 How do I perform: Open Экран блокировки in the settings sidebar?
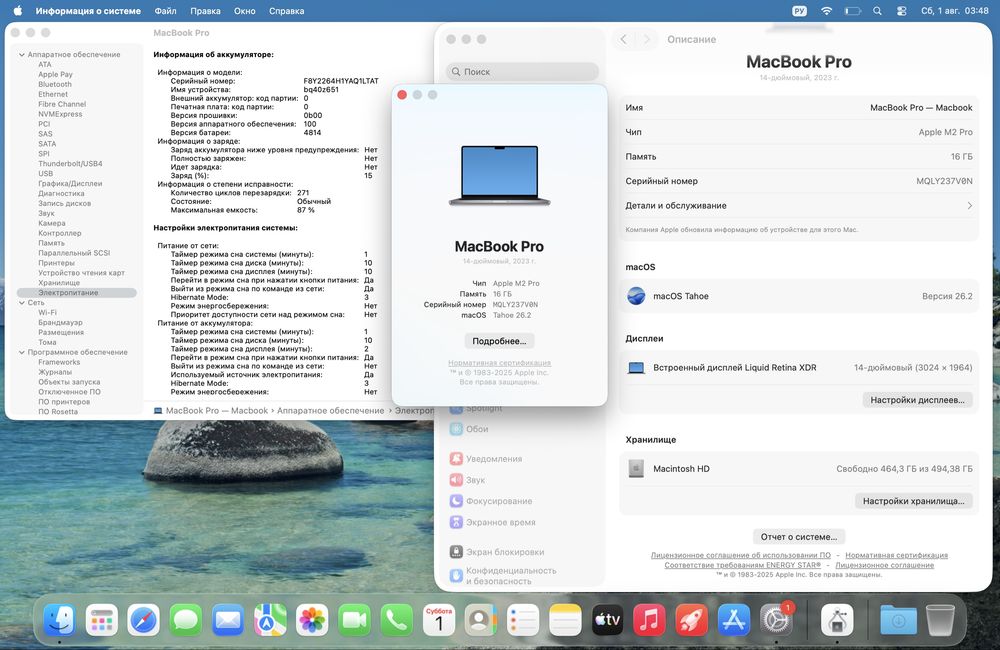[x=497, y=552]
